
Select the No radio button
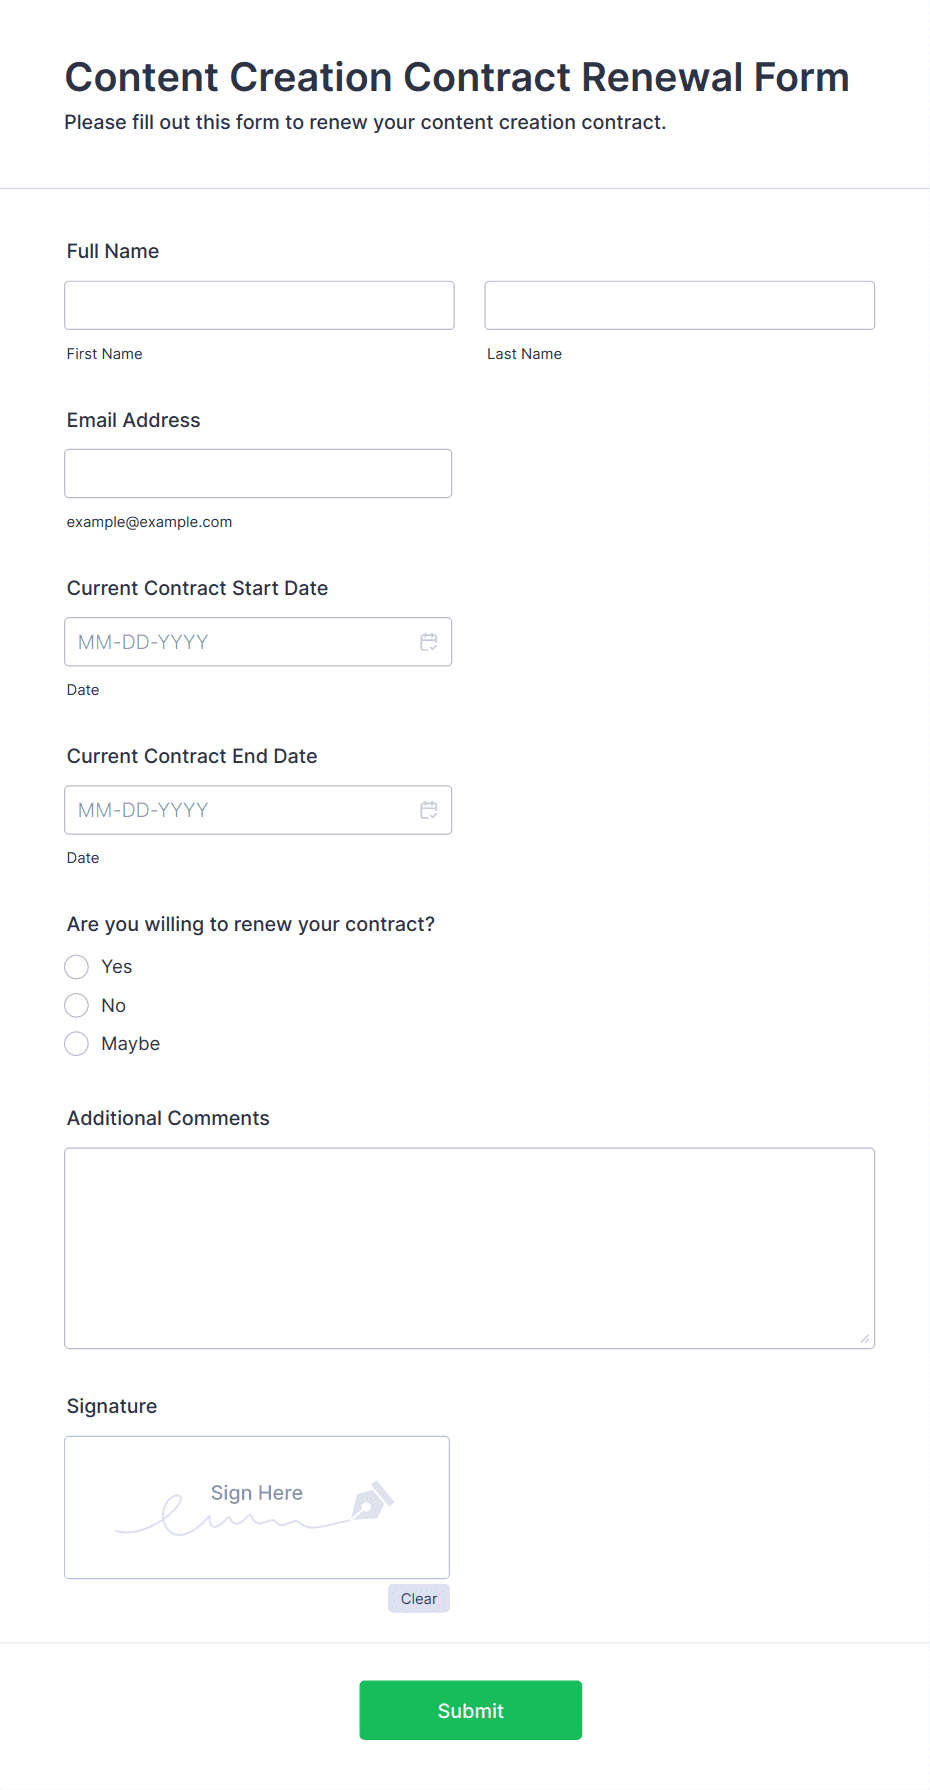click(77, 1005)
